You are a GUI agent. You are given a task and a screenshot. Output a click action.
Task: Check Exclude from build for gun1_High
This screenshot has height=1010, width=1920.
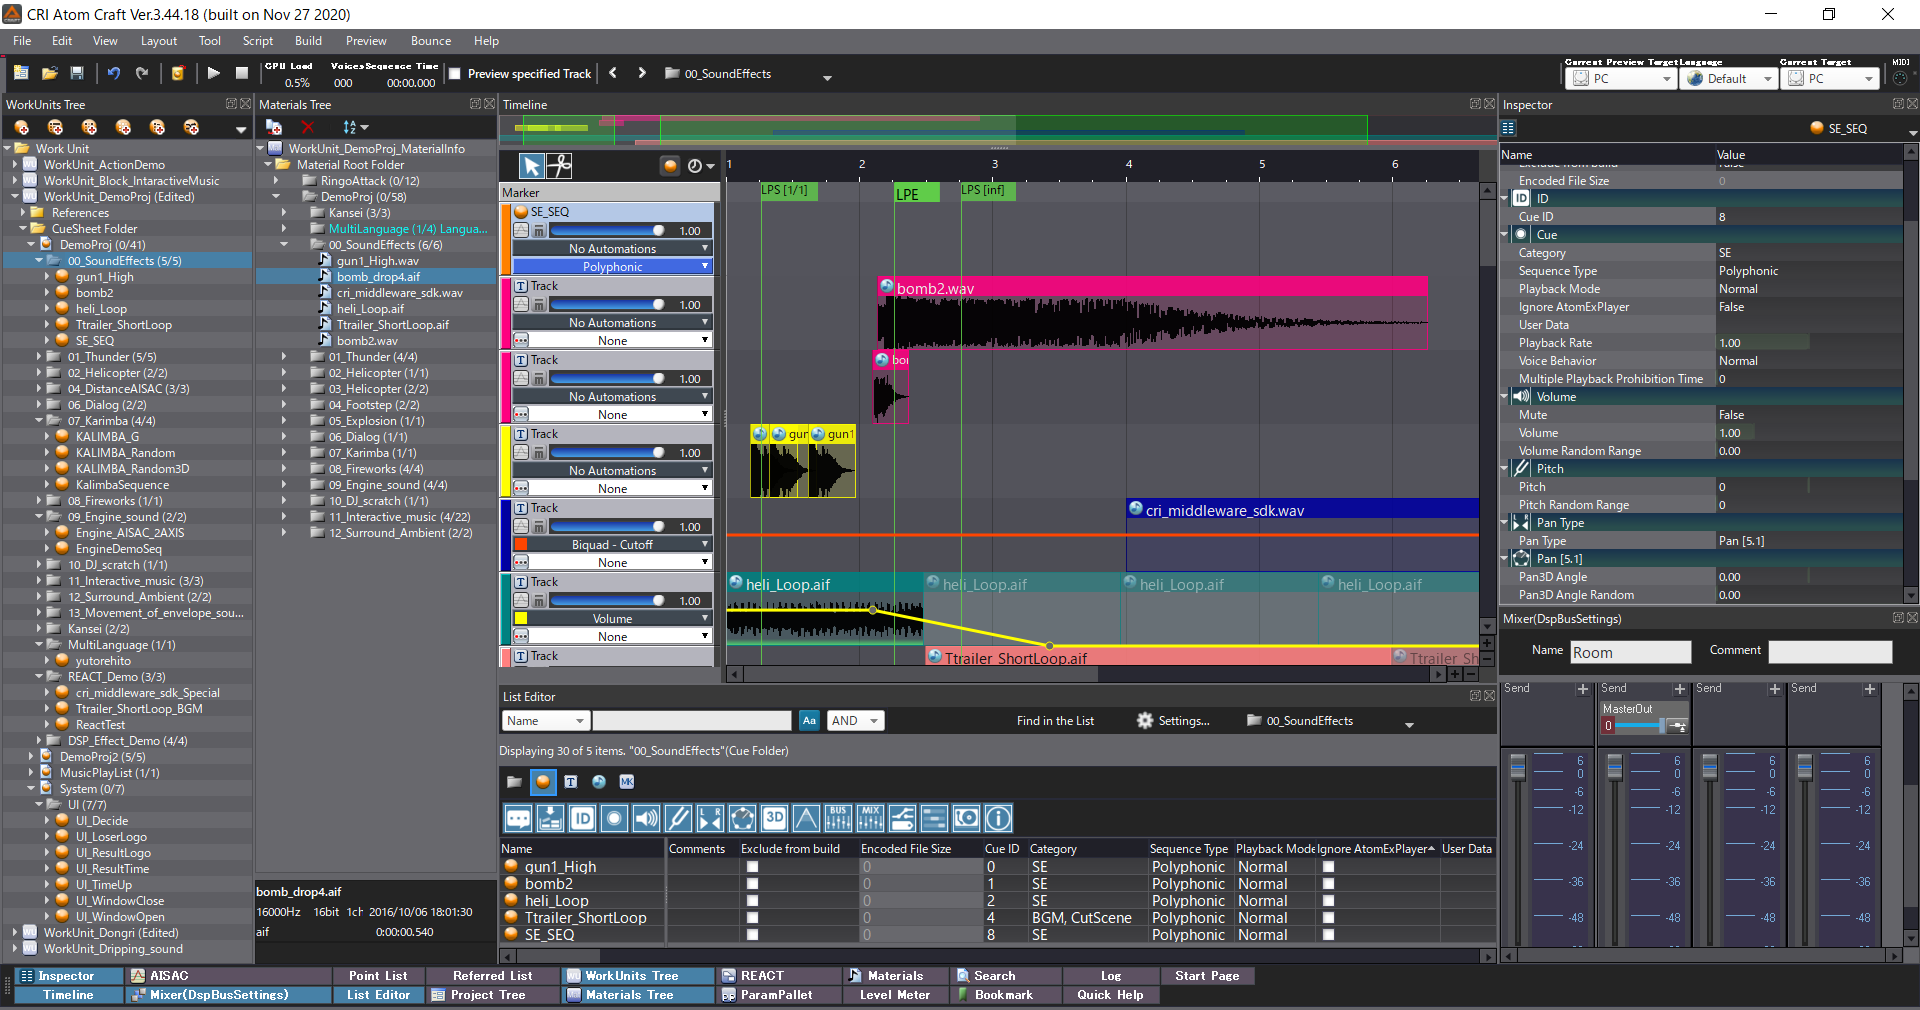[x=752, y=867]
